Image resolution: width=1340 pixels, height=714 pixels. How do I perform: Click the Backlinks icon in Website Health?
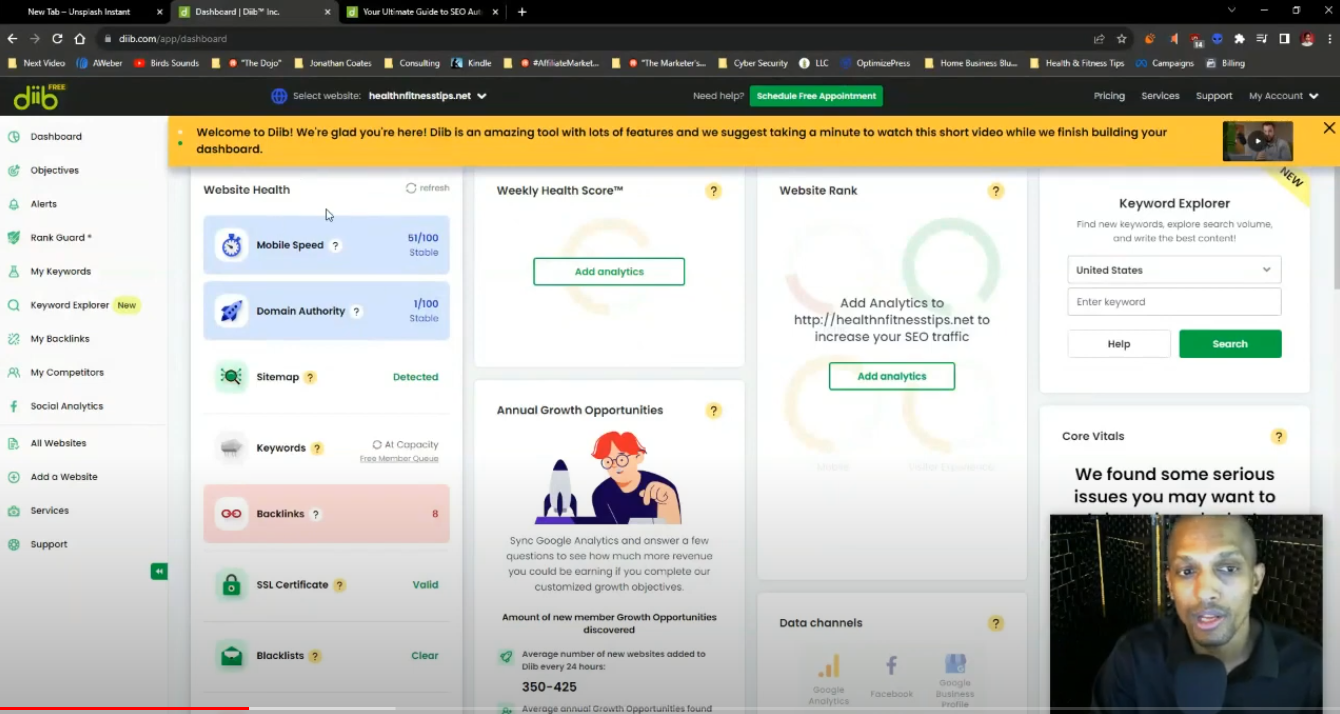pos(230,513)
